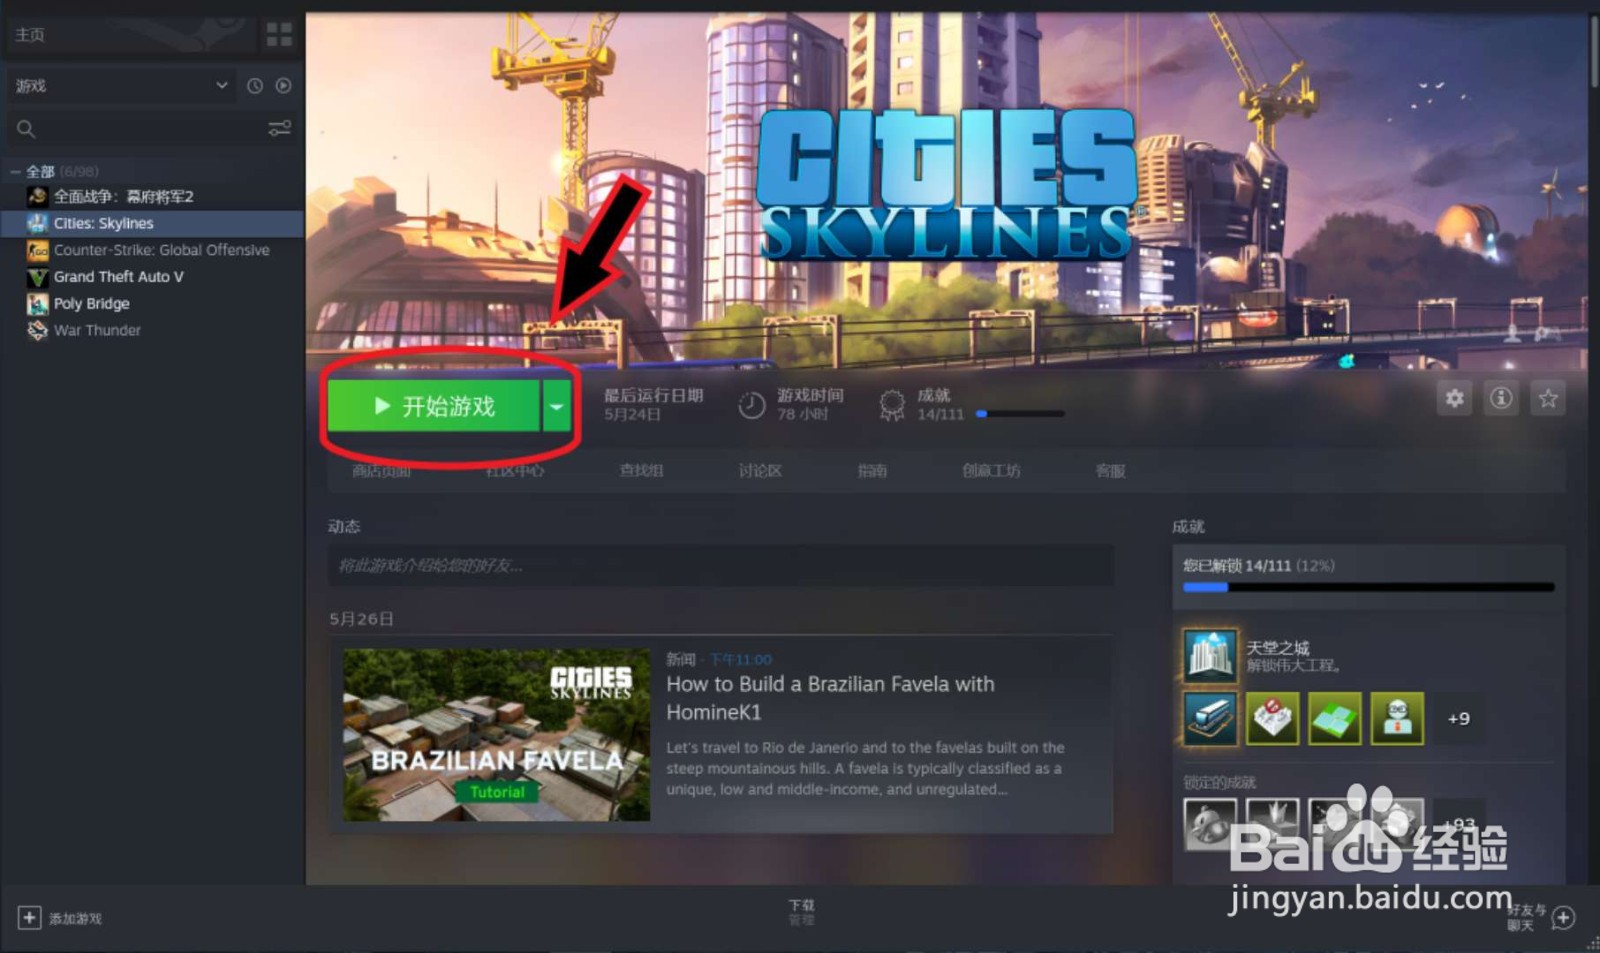Click the 游戏时间 clock icon
Image resolution: width=1600 pixels, height=953 pixels.
tap(751, 405)
